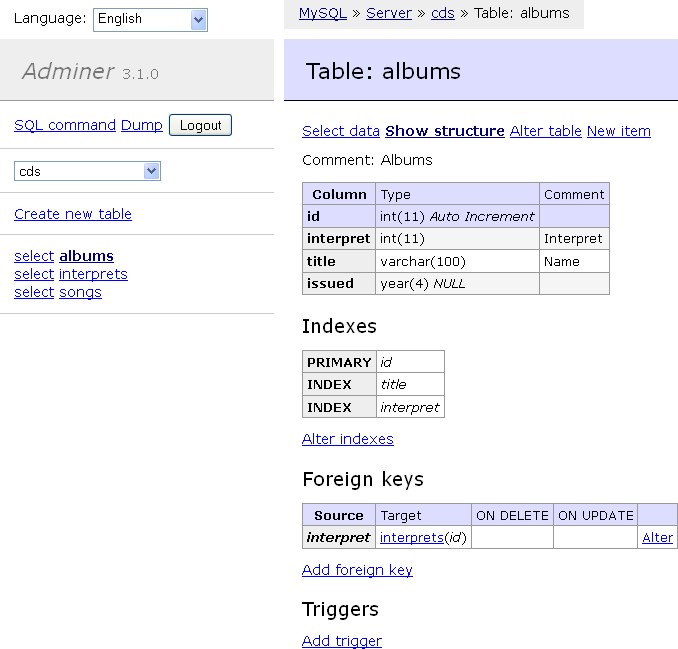Switch to the Alter table tab
Viewport: 678px width, 649px height.
click(546, 131)
